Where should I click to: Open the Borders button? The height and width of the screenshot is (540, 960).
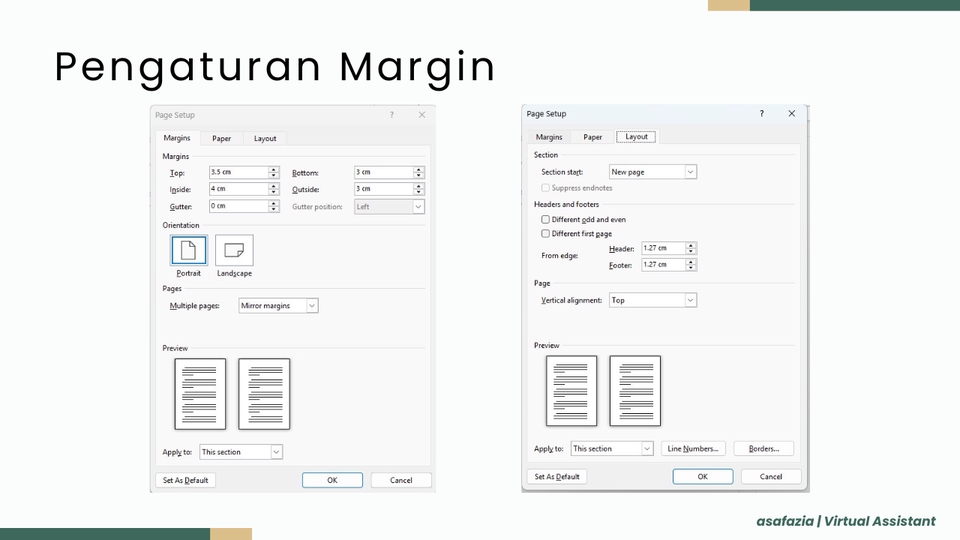coord(764,449)
